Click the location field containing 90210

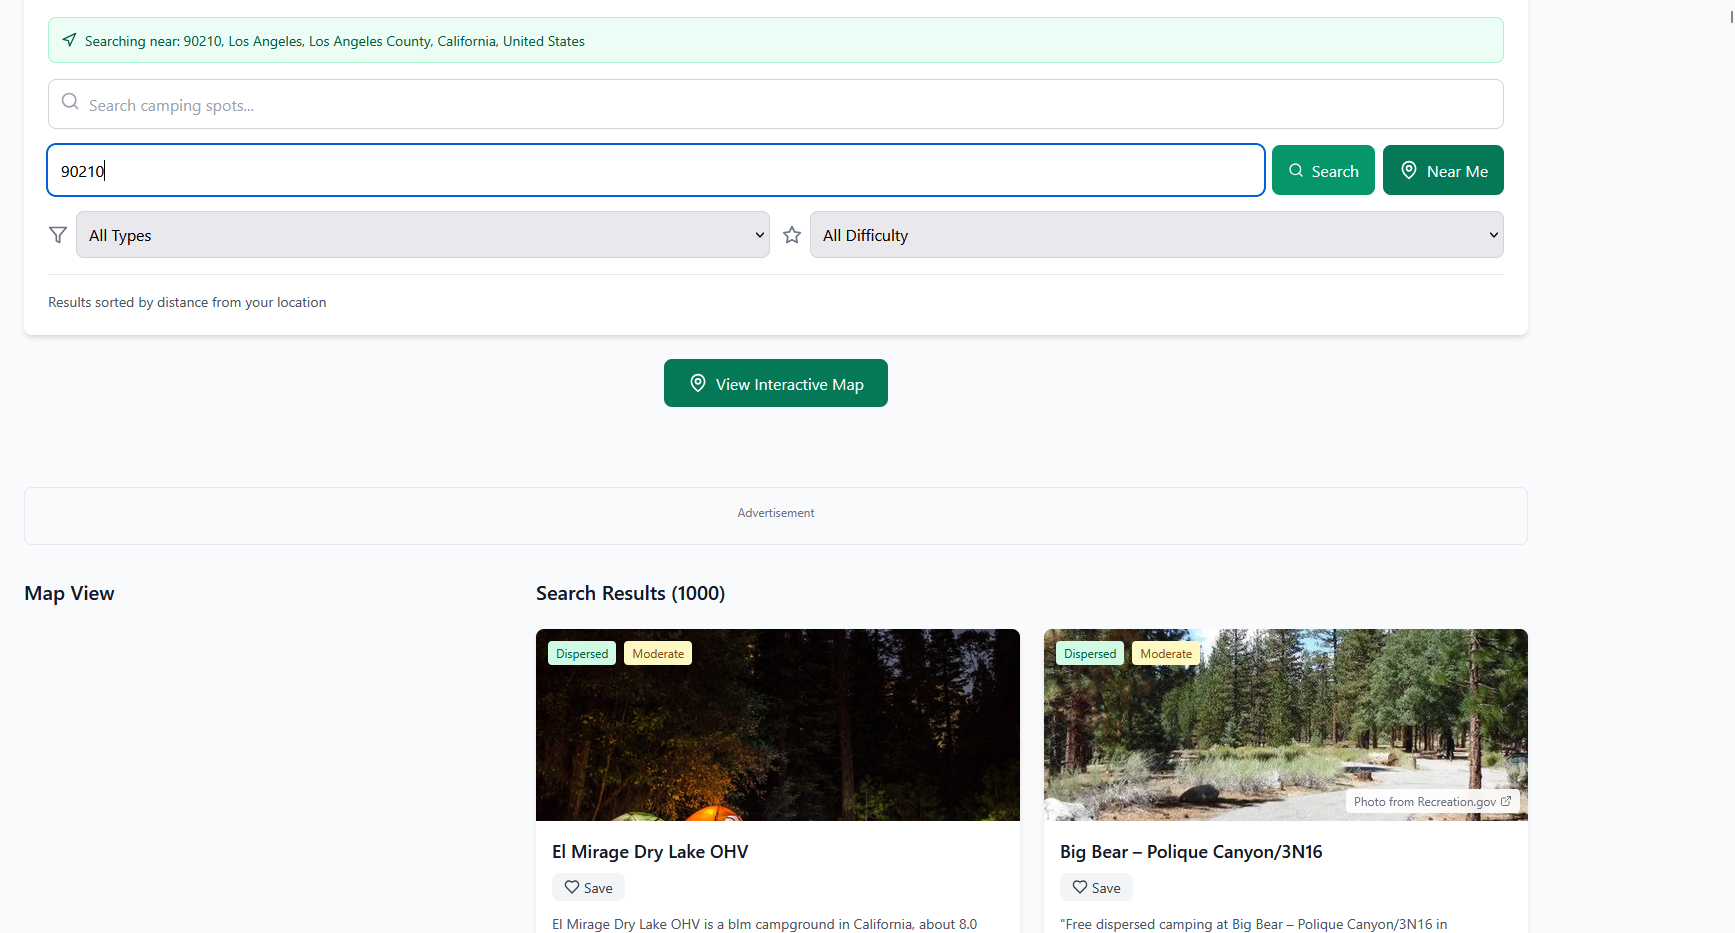click(x=656, y=170)
